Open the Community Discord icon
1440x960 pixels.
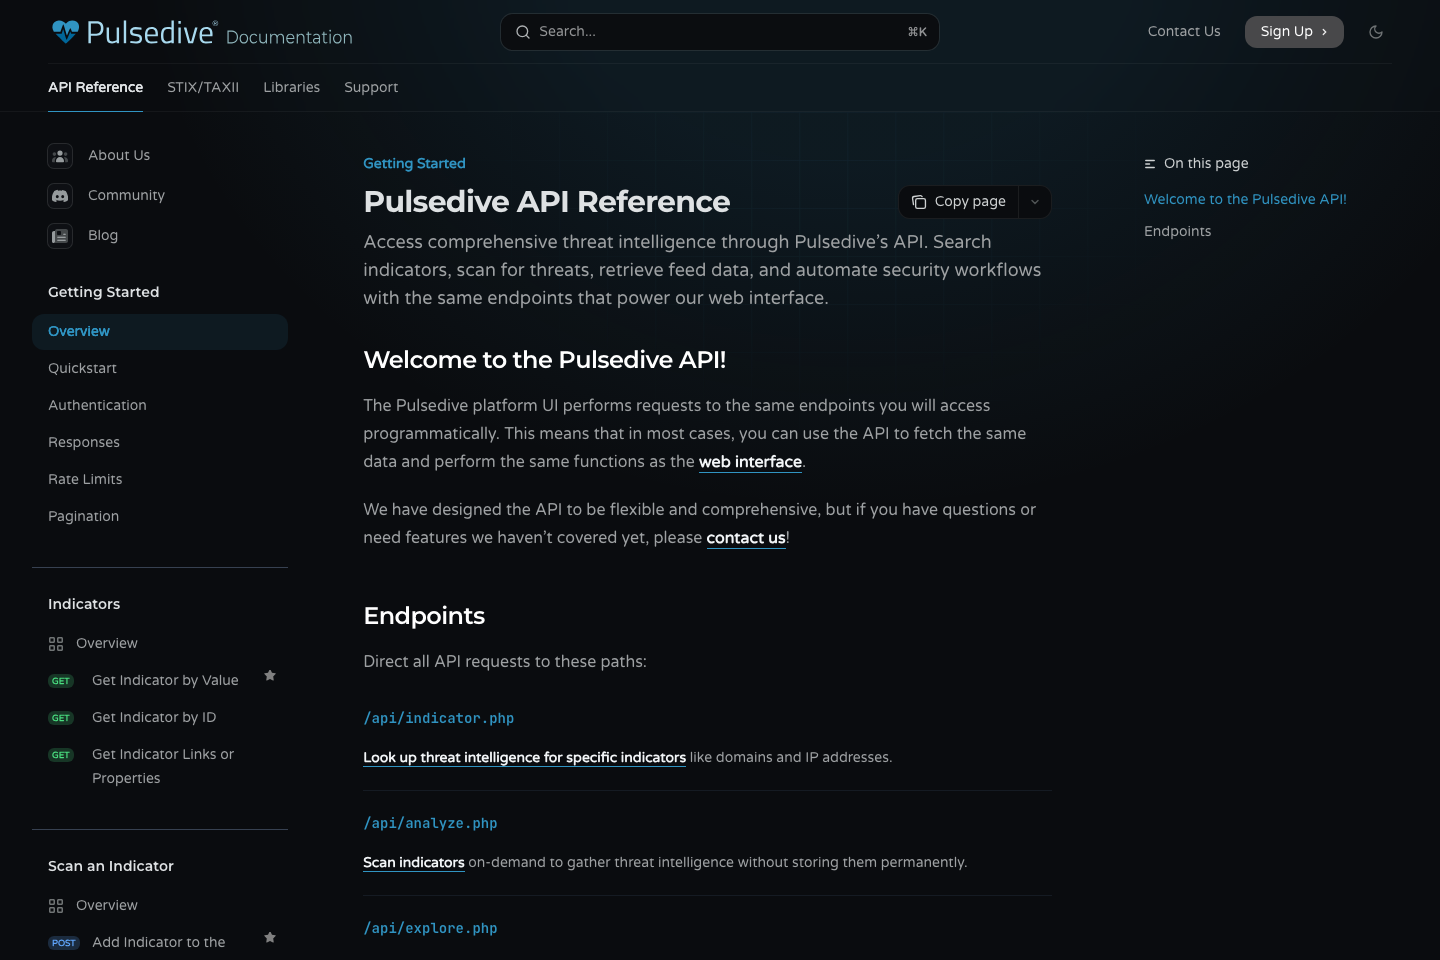tap(60, 195)
